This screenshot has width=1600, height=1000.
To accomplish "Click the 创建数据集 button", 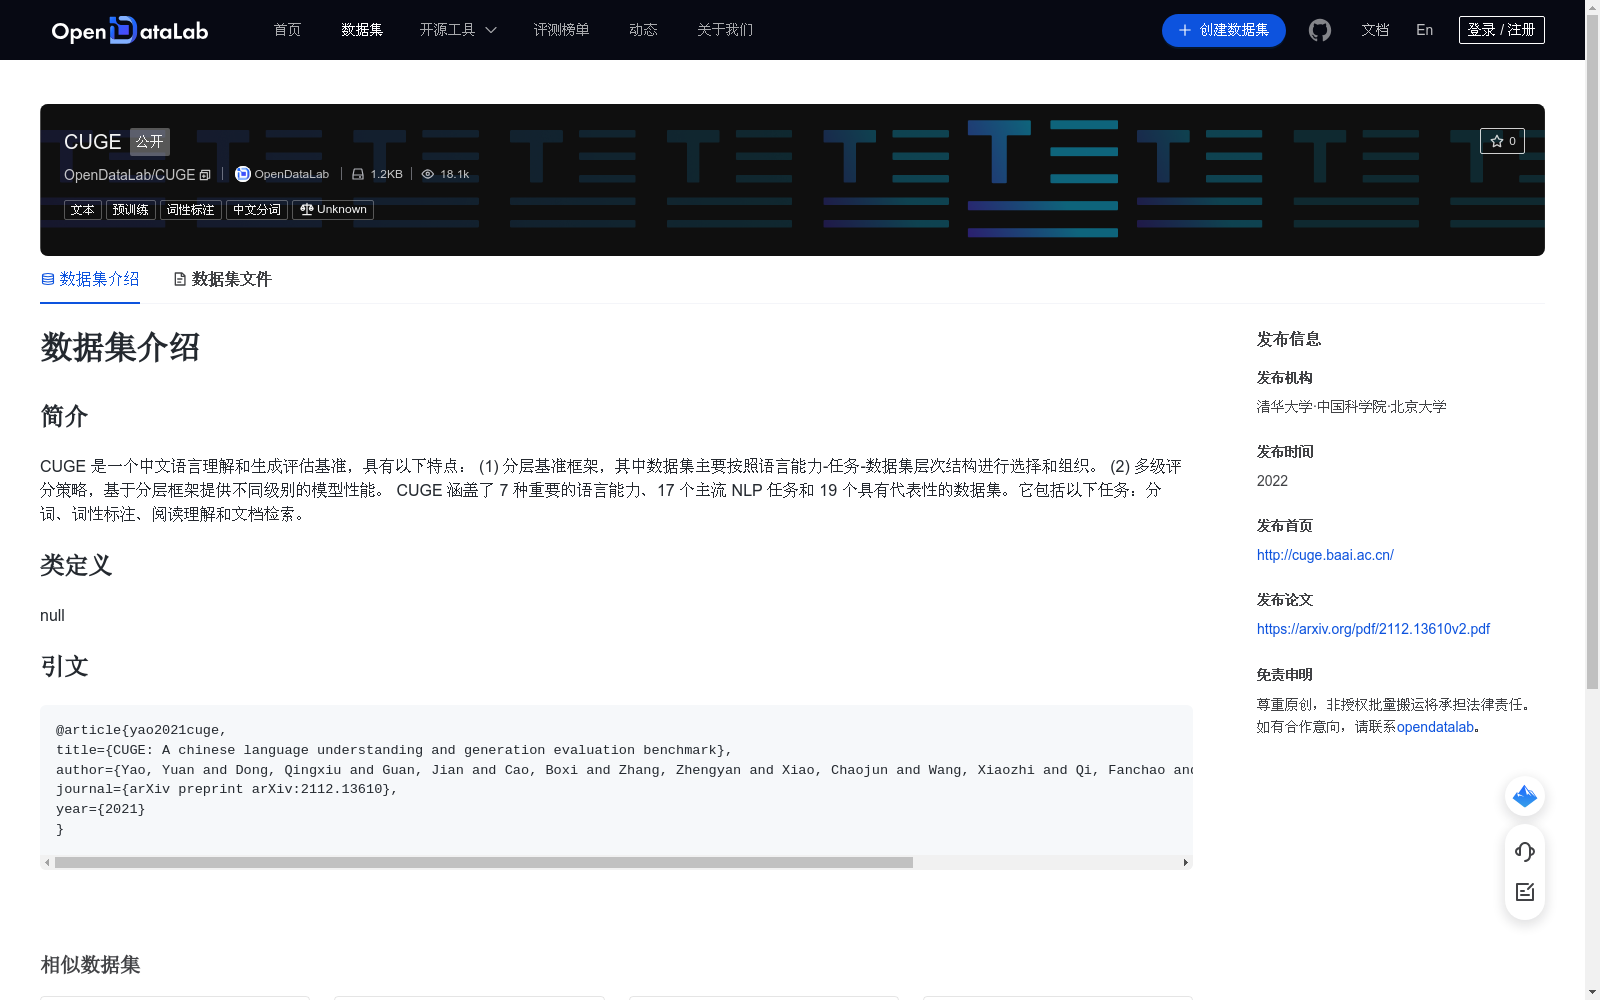I will 1223,30.
